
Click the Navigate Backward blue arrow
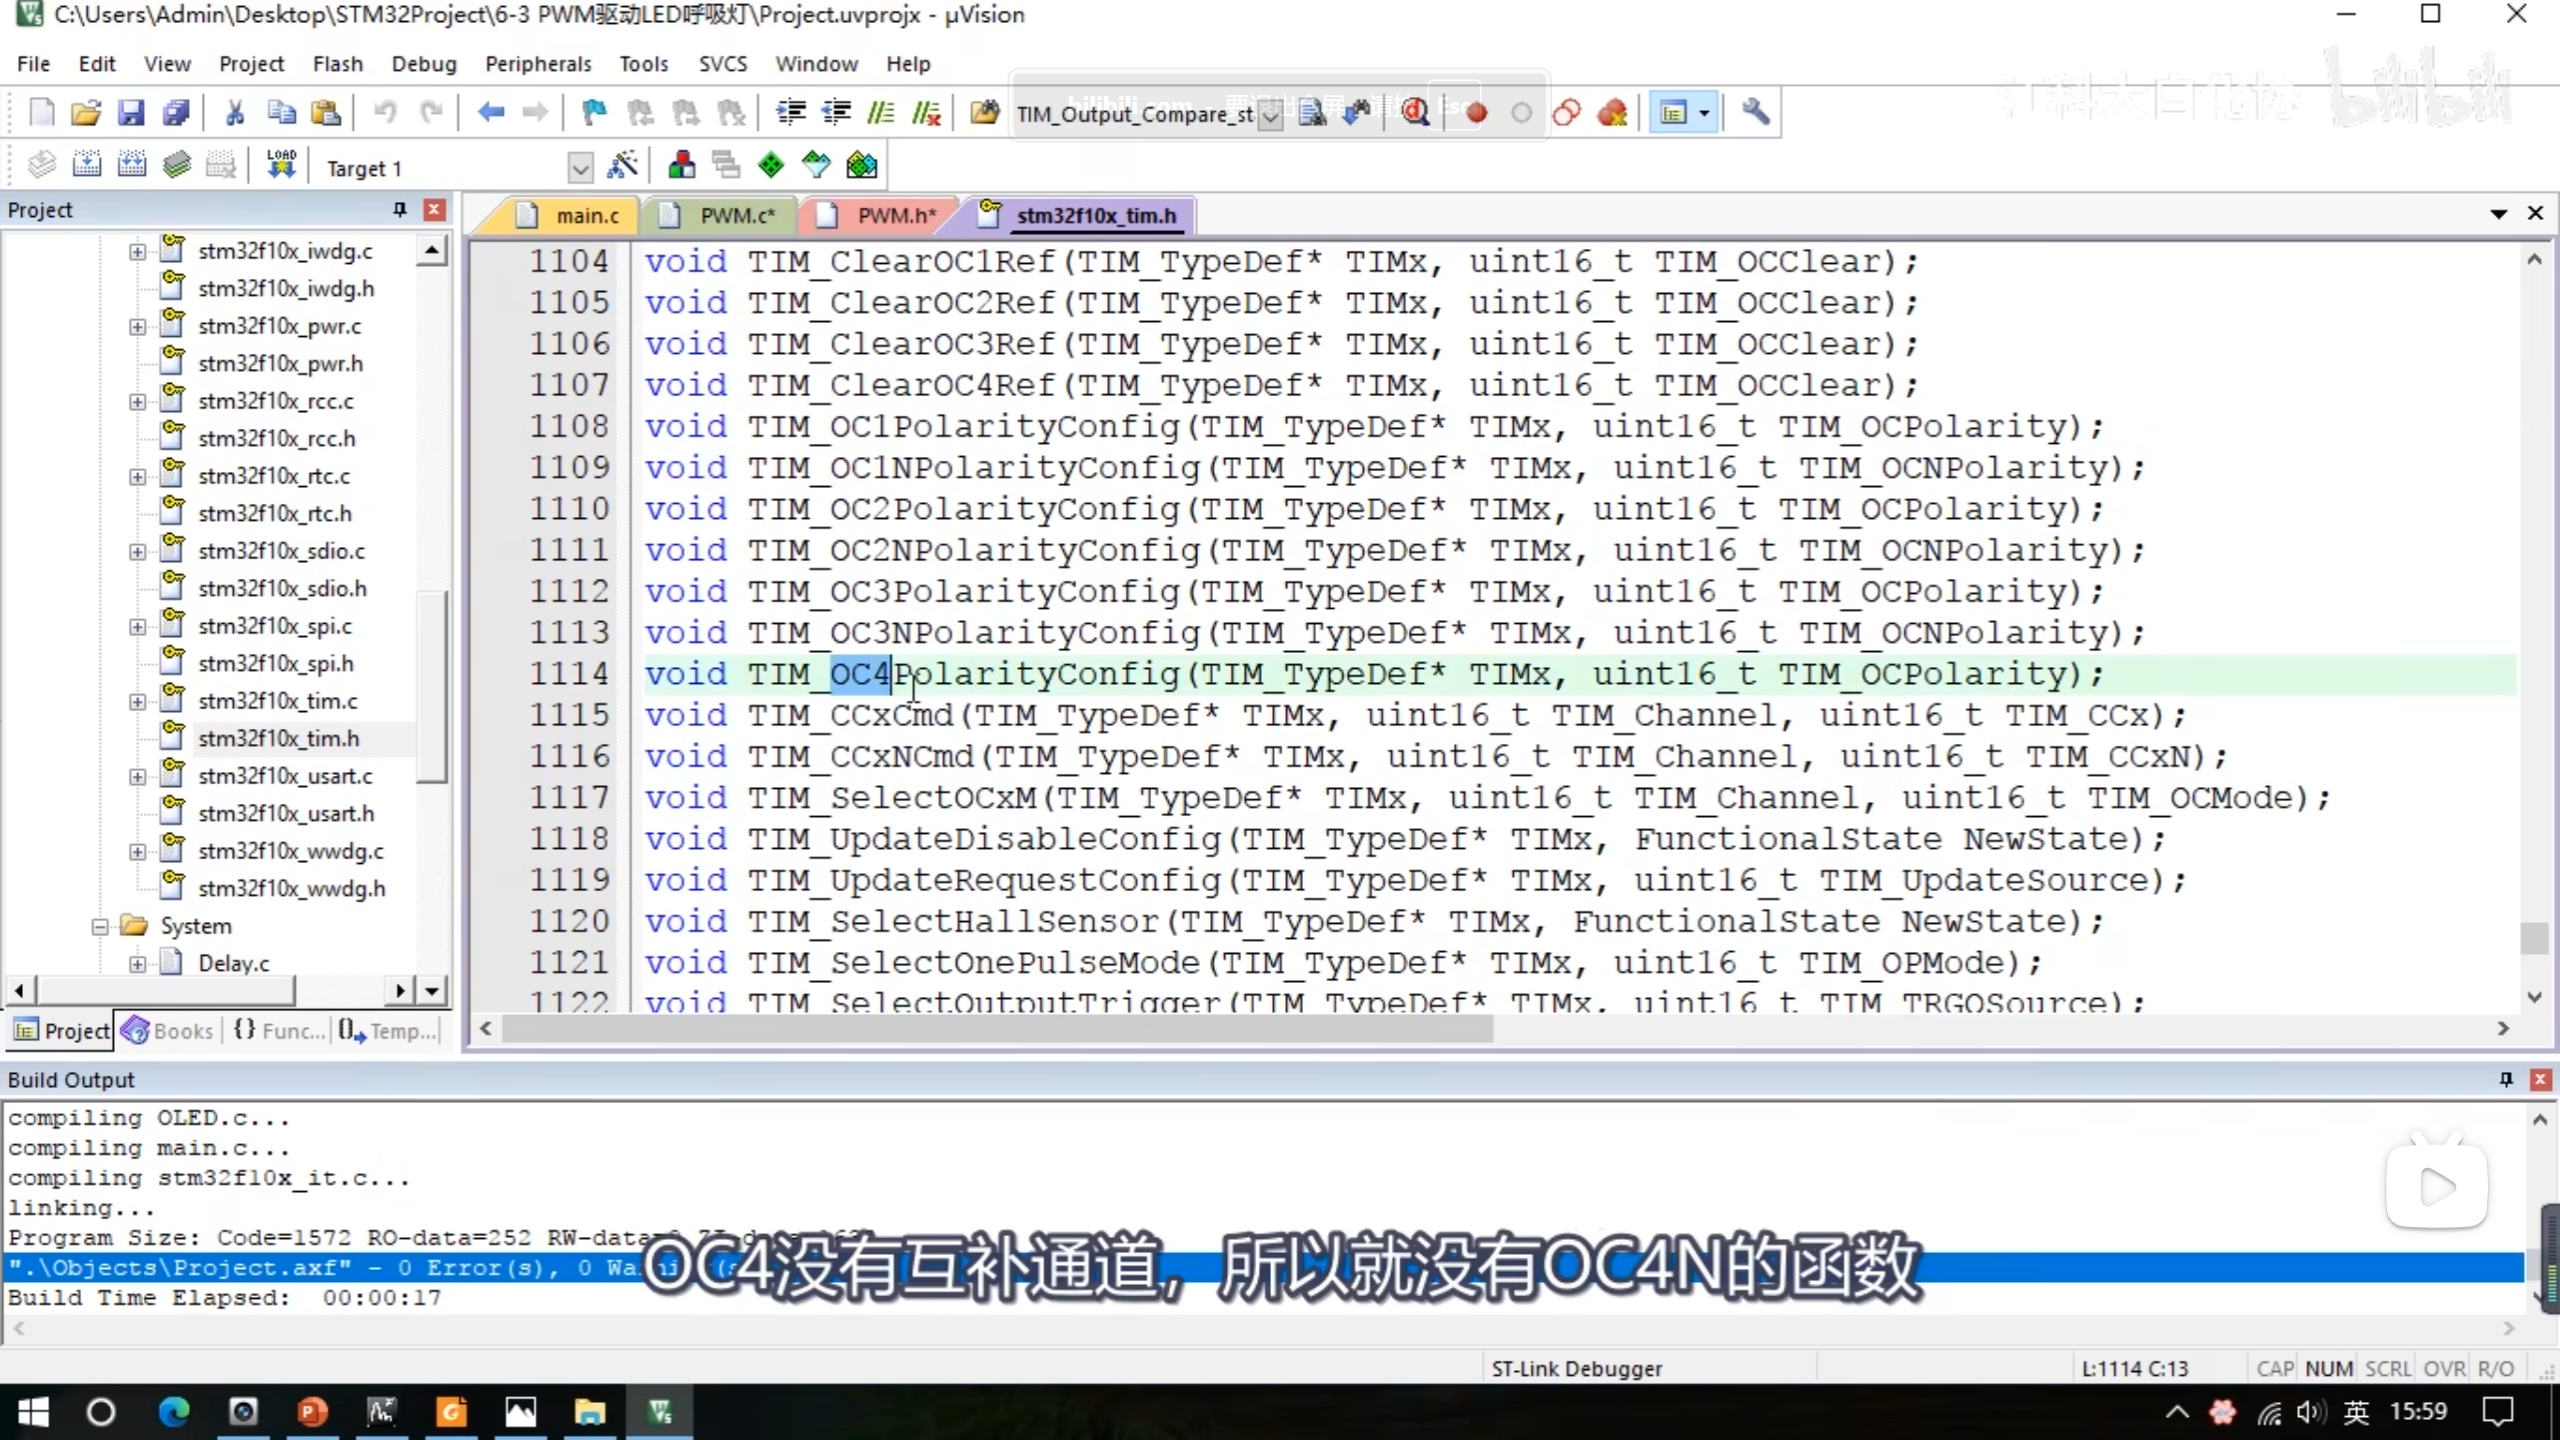[490, 112]
